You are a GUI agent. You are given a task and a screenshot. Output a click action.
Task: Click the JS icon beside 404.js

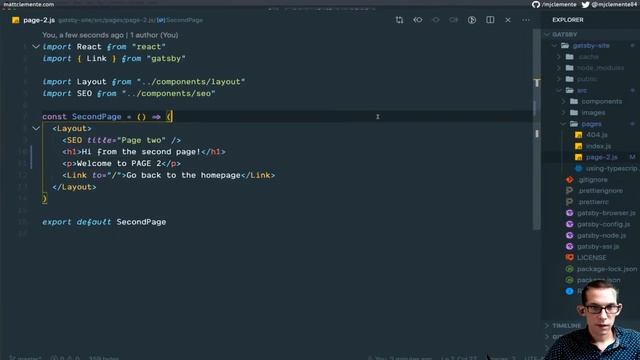point(578,135)
